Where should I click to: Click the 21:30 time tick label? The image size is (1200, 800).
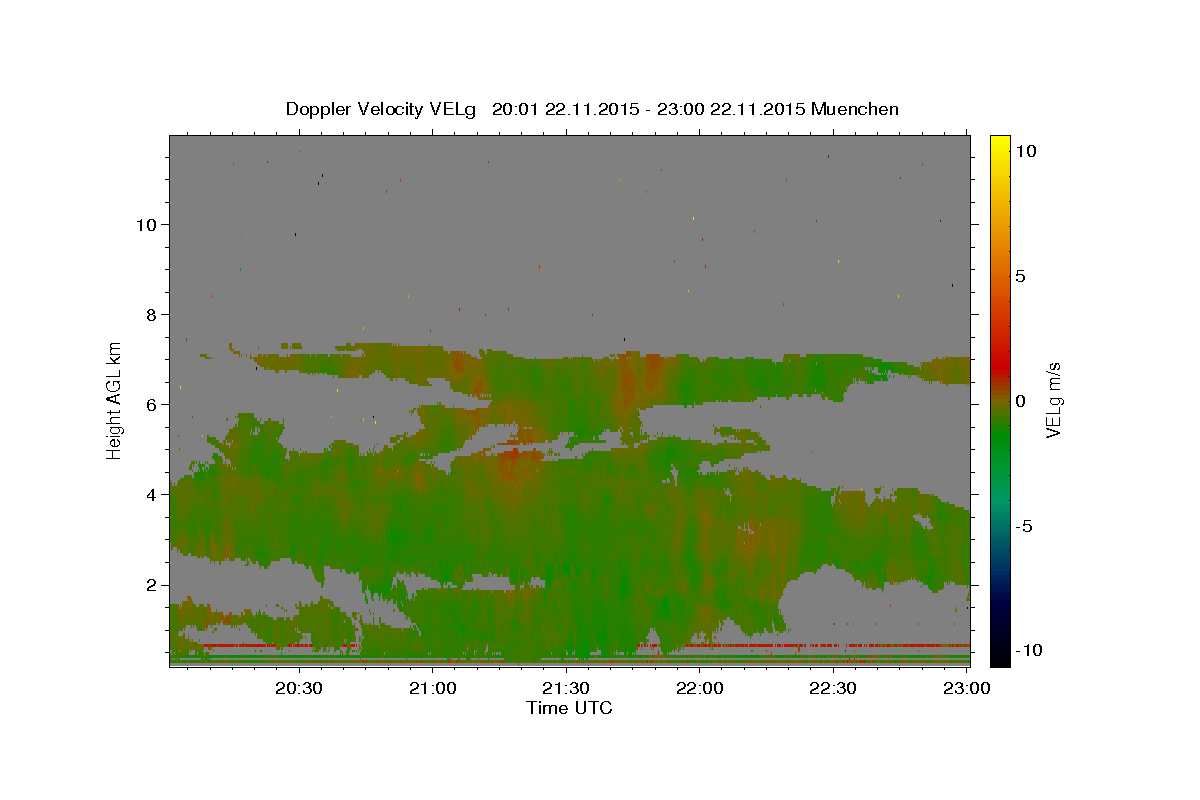566,688
